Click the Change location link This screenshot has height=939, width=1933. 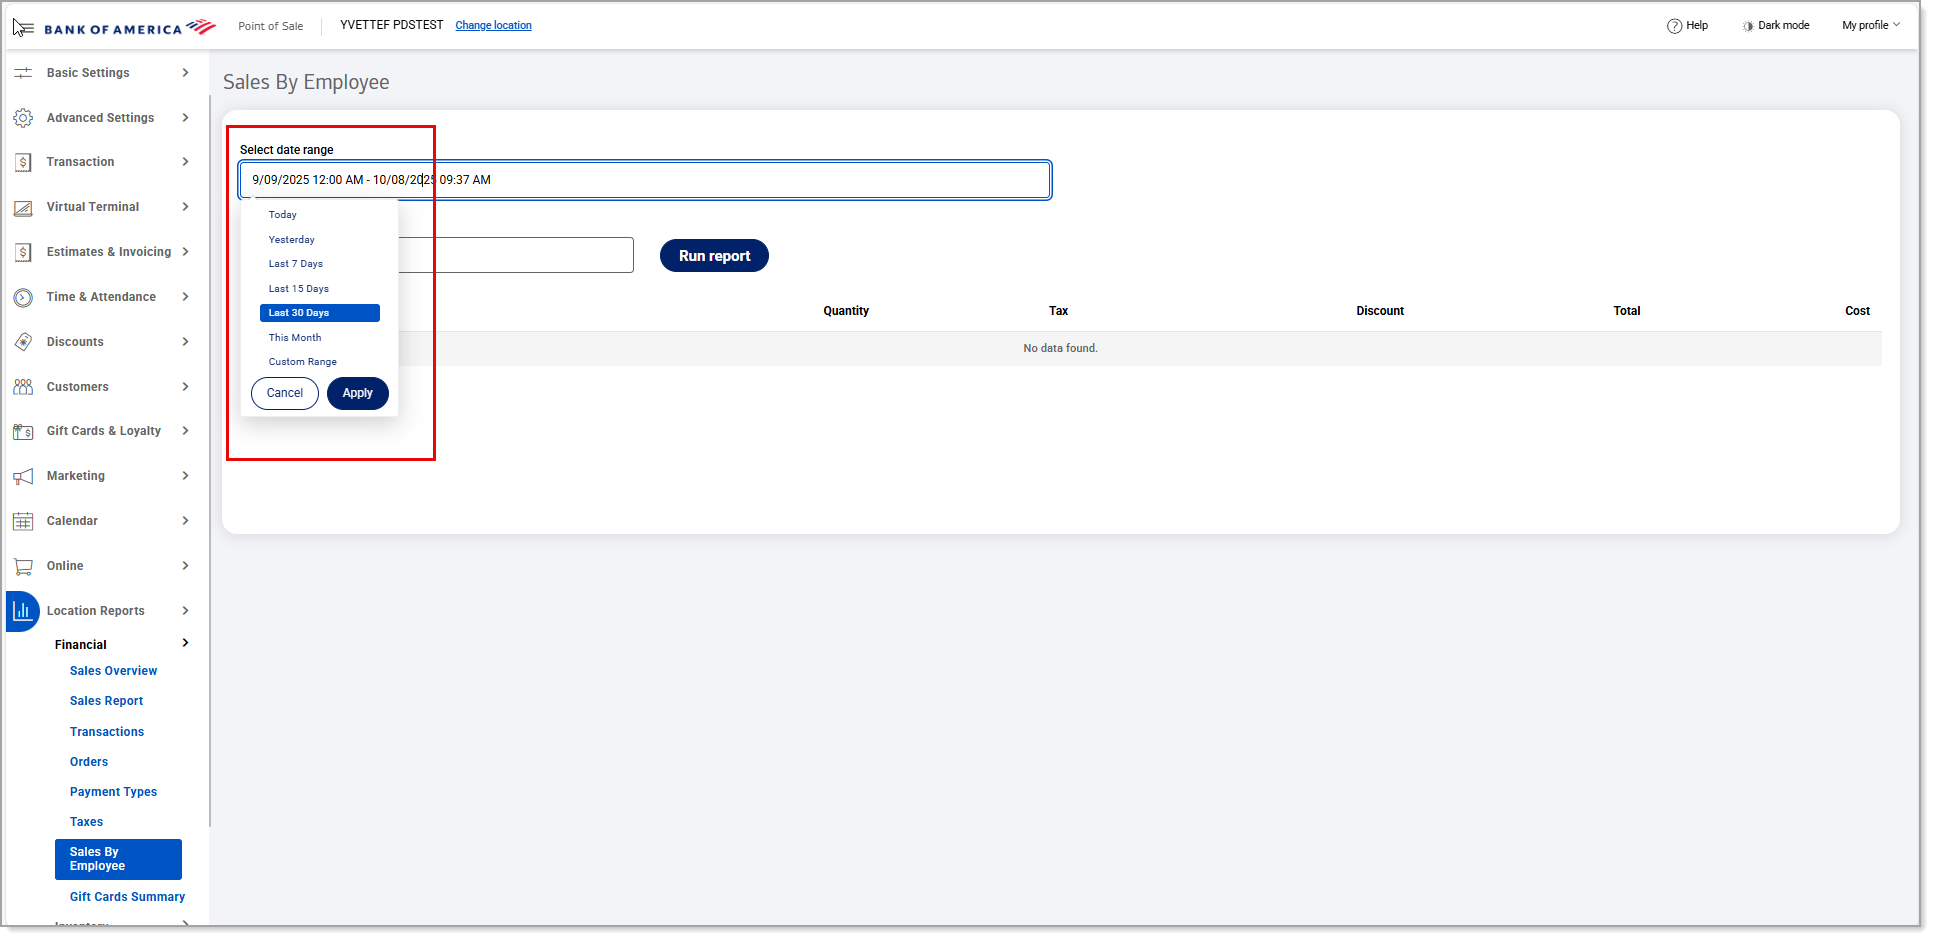tap(493, 26)
